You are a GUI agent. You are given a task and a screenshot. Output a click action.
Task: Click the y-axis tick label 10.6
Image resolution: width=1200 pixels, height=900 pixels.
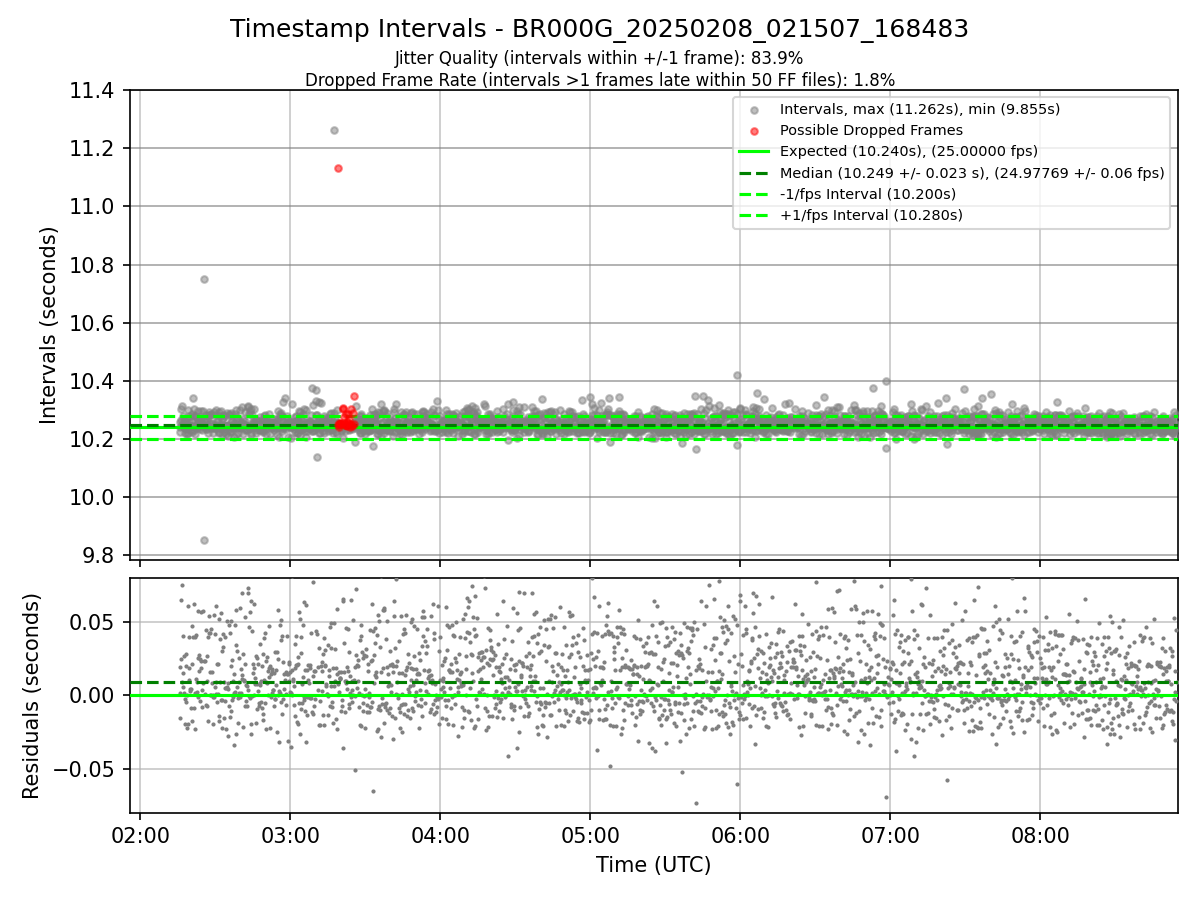(94, 323)
